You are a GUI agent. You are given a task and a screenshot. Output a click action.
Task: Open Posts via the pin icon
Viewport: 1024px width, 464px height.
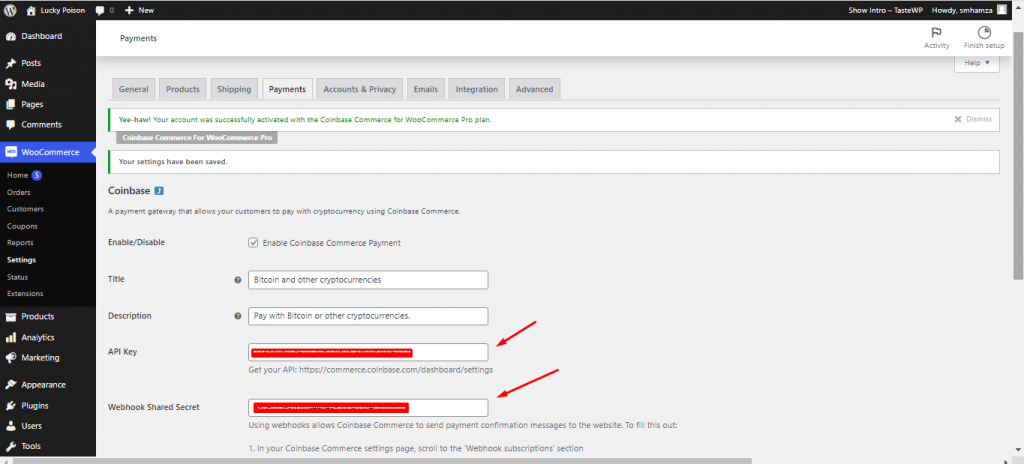tap(10, 63)
